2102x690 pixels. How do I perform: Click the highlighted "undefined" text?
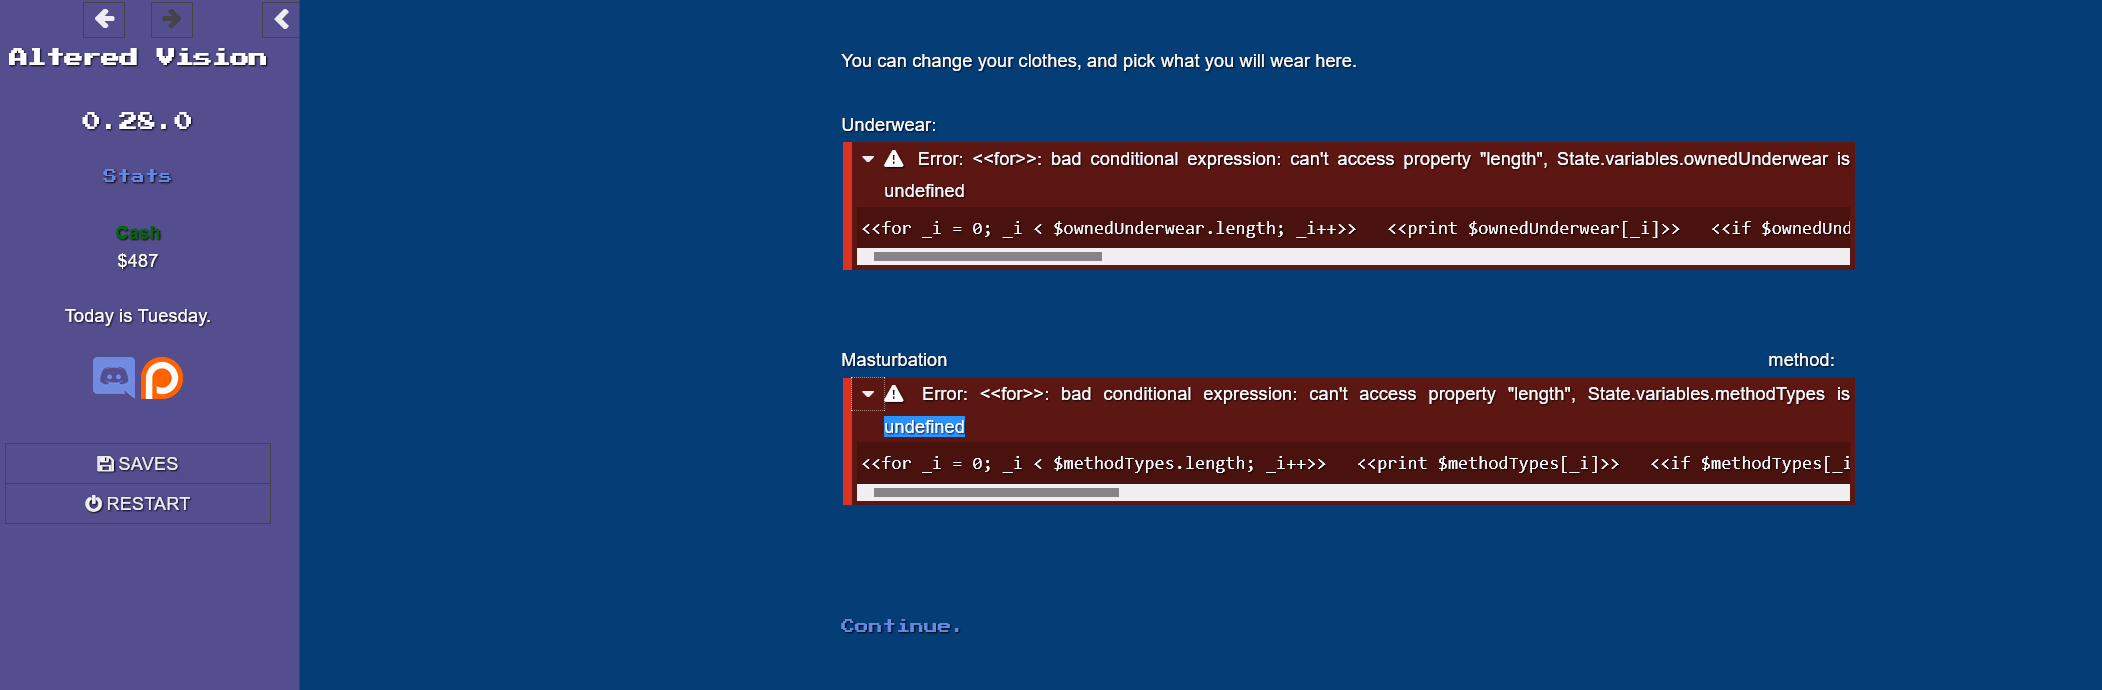coord(924,427)
